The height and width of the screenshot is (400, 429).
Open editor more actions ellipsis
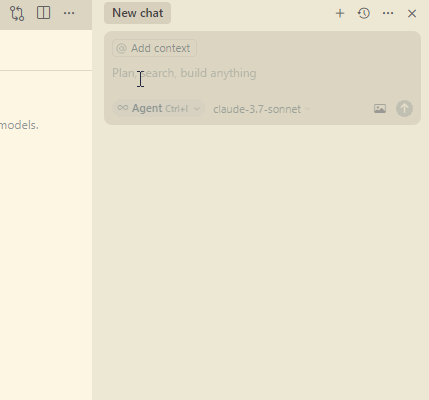pyautogui.click(x=69, y=13)
